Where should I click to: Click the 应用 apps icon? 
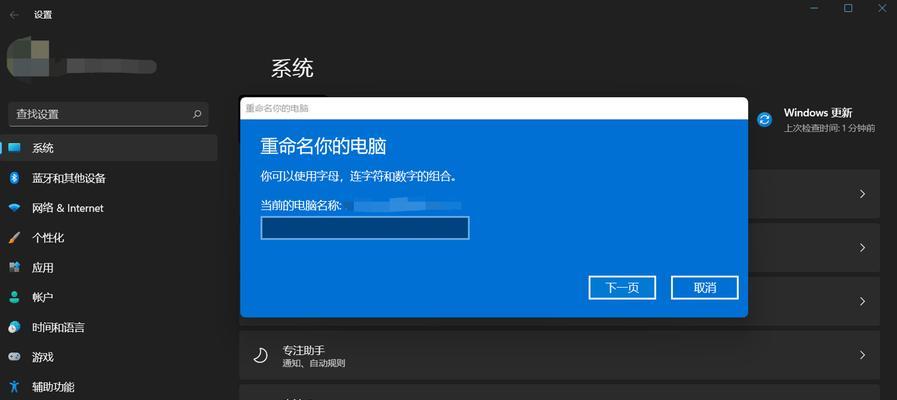pos(14,267)
